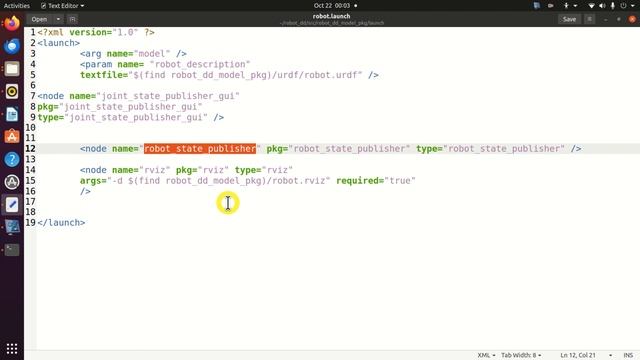Click the required="true" attribute

pyautogui.click(x=376, y=180)
